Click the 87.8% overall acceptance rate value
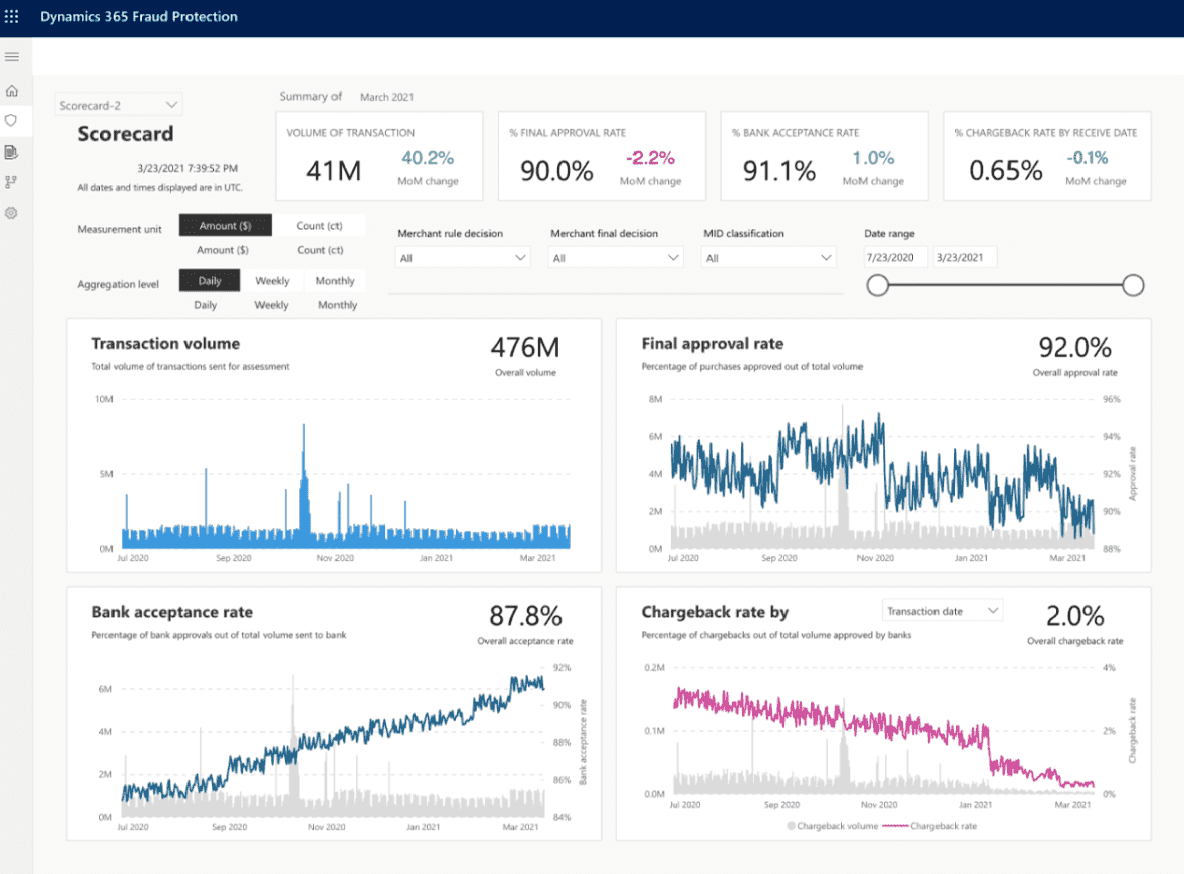1184x874 pixels. click(526, 616)
